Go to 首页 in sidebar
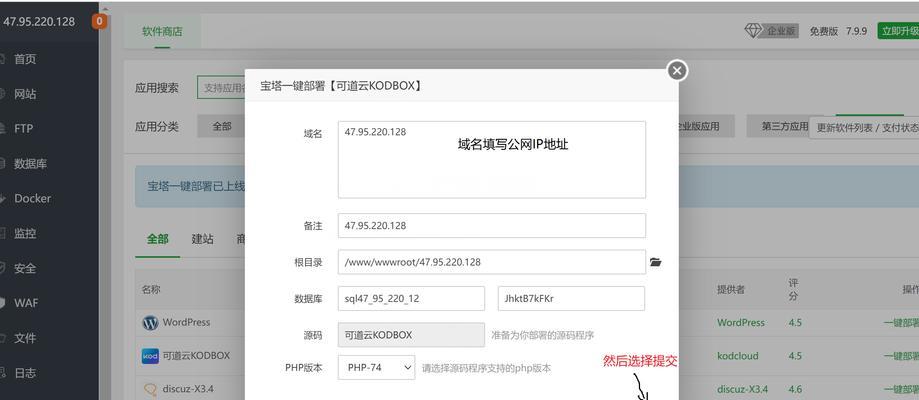The image size is (919, 400). (x=25, y=59)
